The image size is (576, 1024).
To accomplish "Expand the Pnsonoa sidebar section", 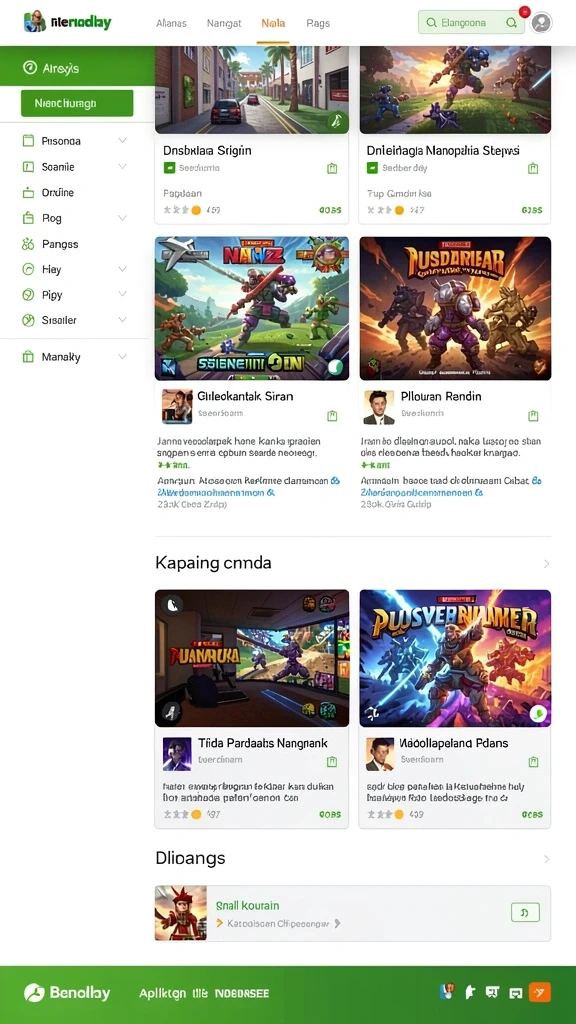I will 122,140.
